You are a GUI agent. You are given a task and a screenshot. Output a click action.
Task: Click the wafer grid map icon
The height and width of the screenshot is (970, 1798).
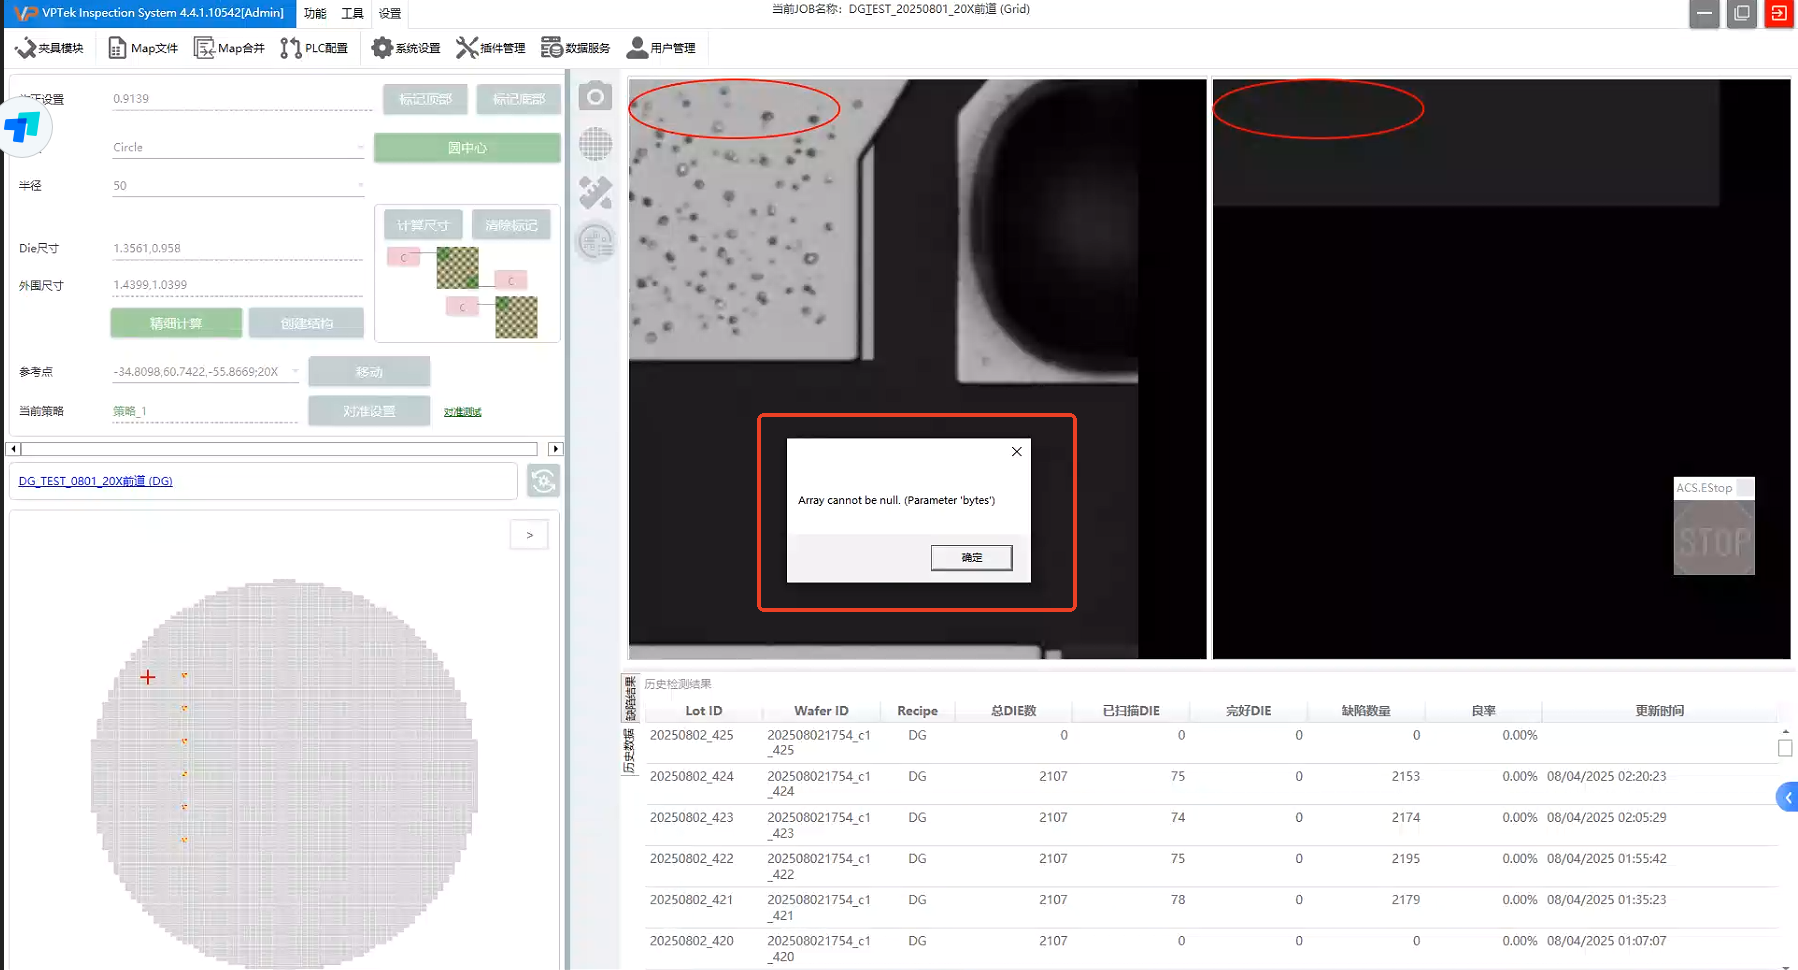click(x=595, y=145)
